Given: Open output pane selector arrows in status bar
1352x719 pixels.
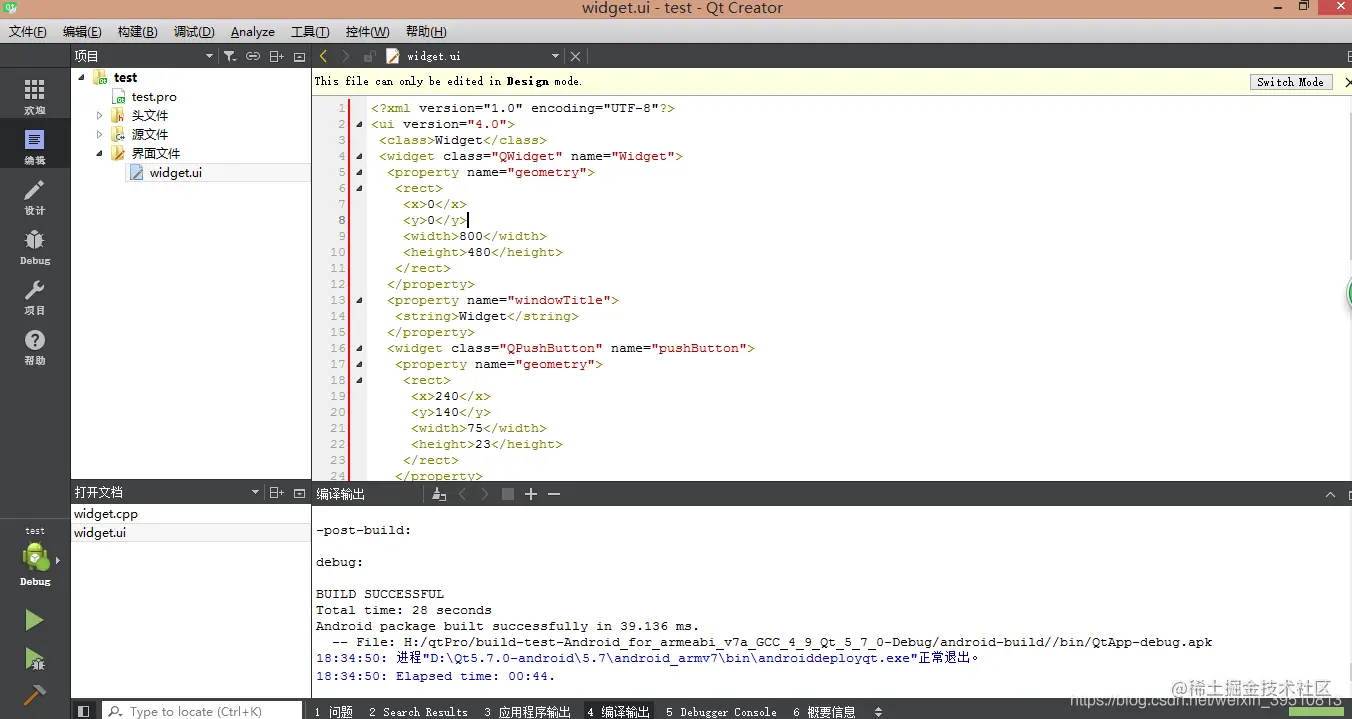Looking at the screenshot, I should click(x=878, y=712).
